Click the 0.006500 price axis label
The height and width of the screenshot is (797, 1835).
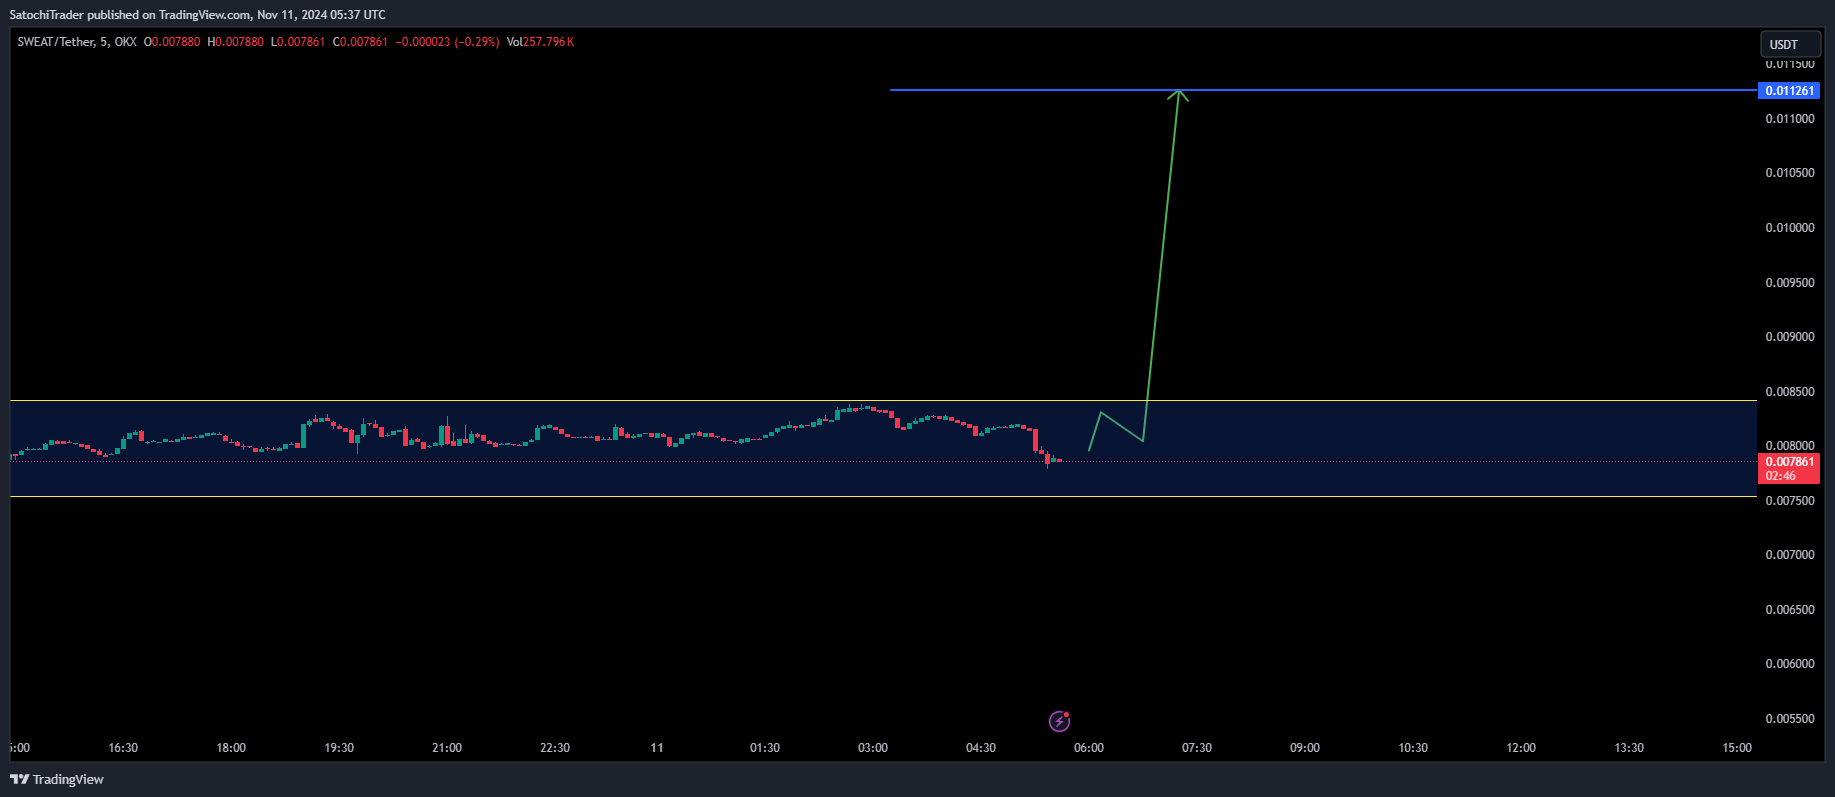[1790, 610]
